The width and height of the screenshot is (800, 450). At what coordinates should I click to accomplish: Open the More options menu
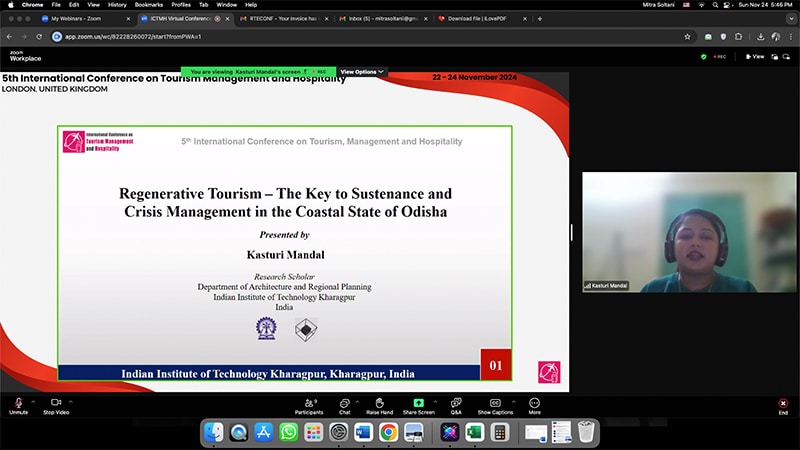point(534,402)
